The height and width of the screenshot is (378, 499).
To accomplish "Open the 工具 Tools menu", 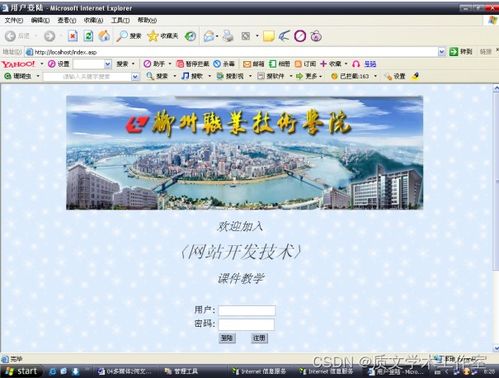I will tap(120, 21).
